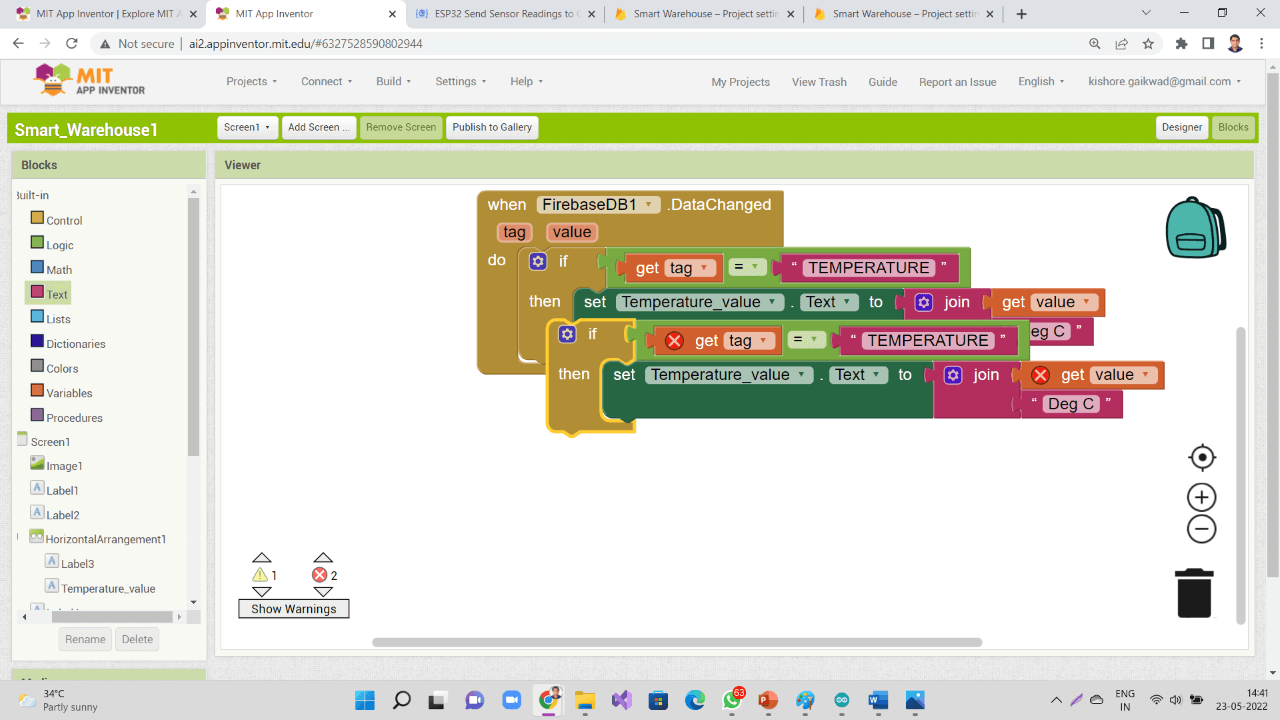Open the Build menu

394,82
